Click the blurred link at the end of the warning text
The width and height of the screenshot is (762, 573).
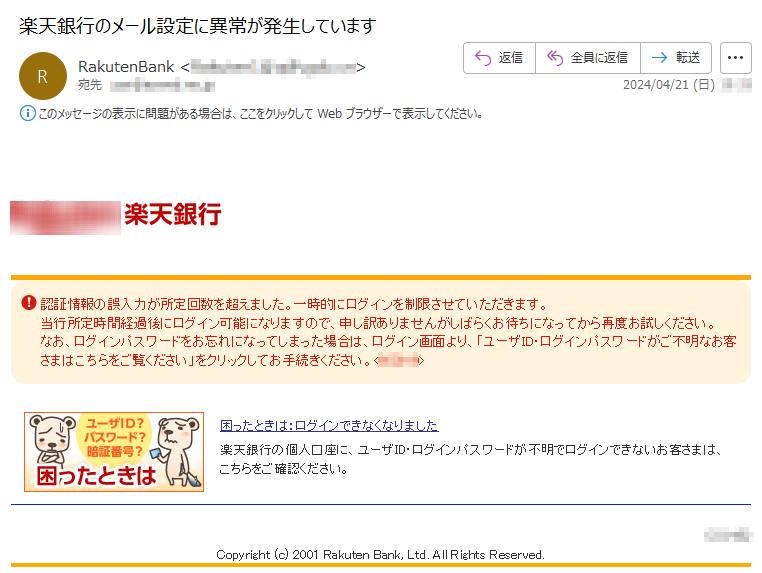click(x=399, y=361)
